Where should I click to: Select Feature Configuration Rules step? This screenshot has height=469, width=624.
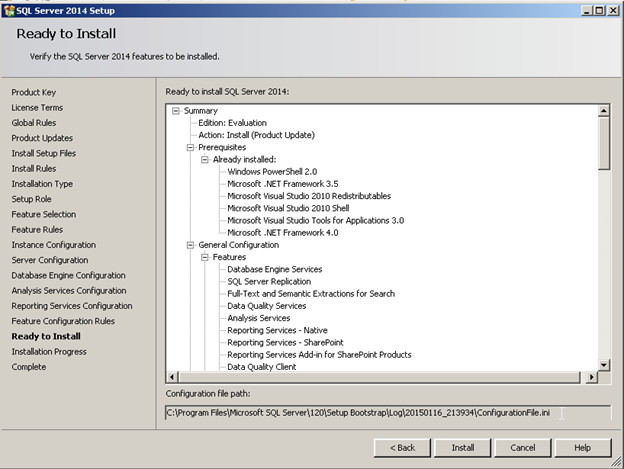pos(63,321)
